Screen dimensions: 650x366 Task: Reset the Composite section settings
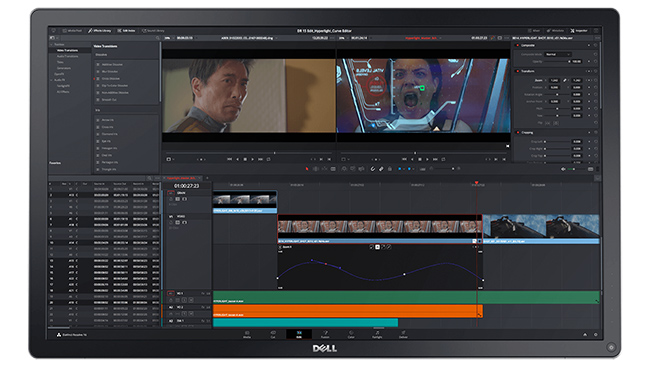596,45
